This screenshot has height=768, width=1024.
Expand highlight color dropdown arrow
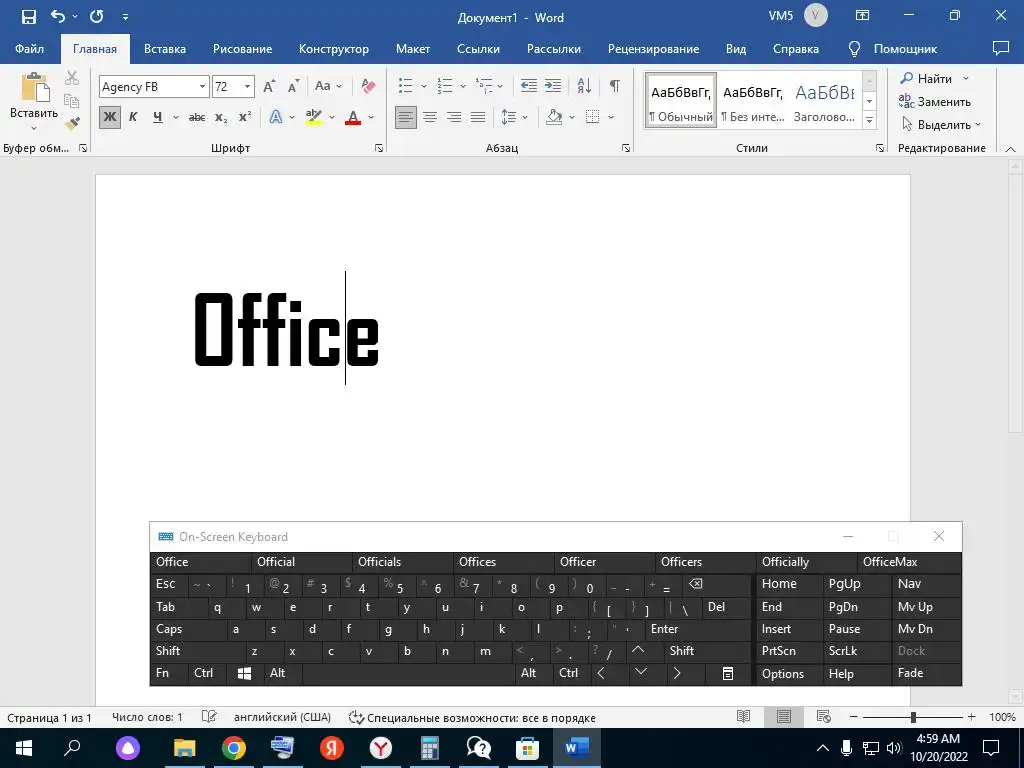332,118
